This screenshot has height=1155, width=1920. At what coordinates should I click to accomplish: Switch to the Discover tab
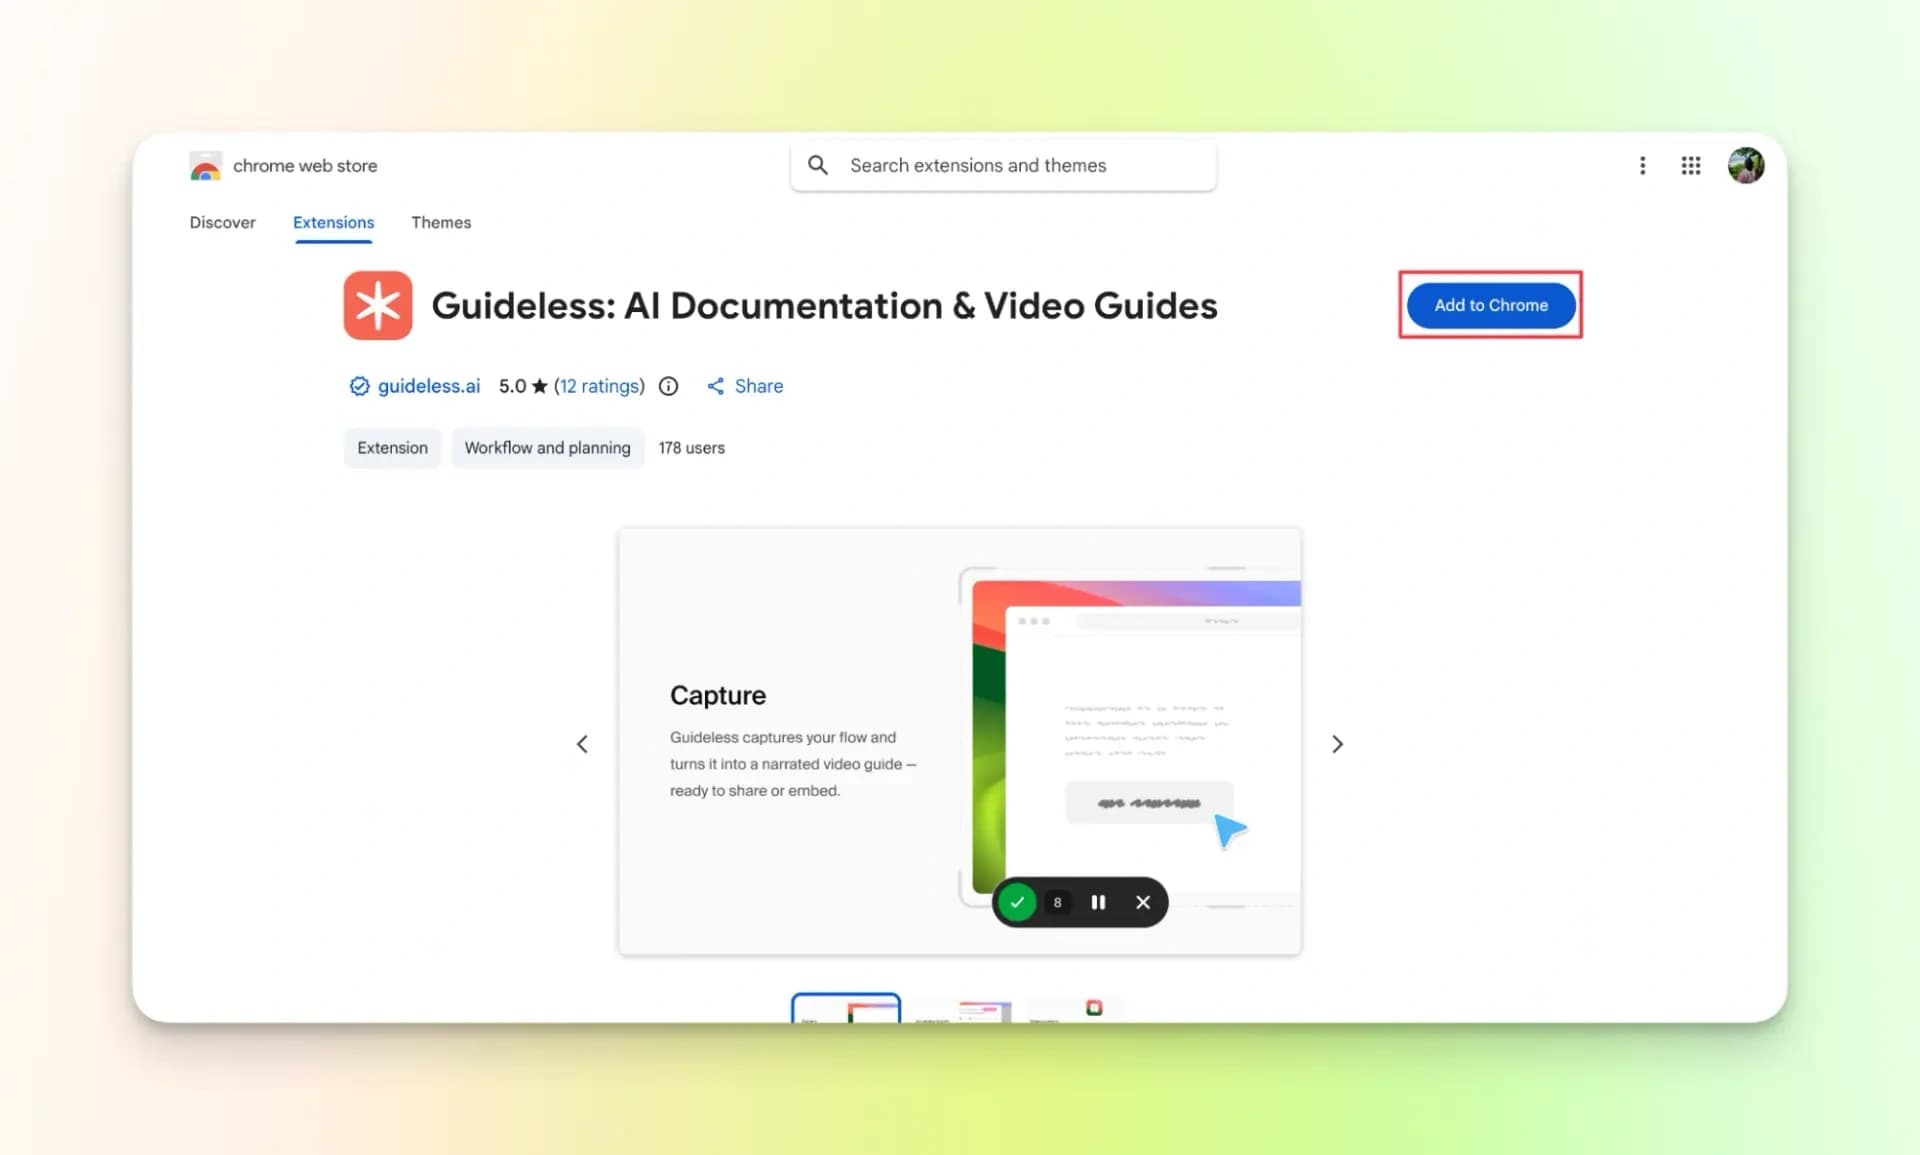(222, 222)
